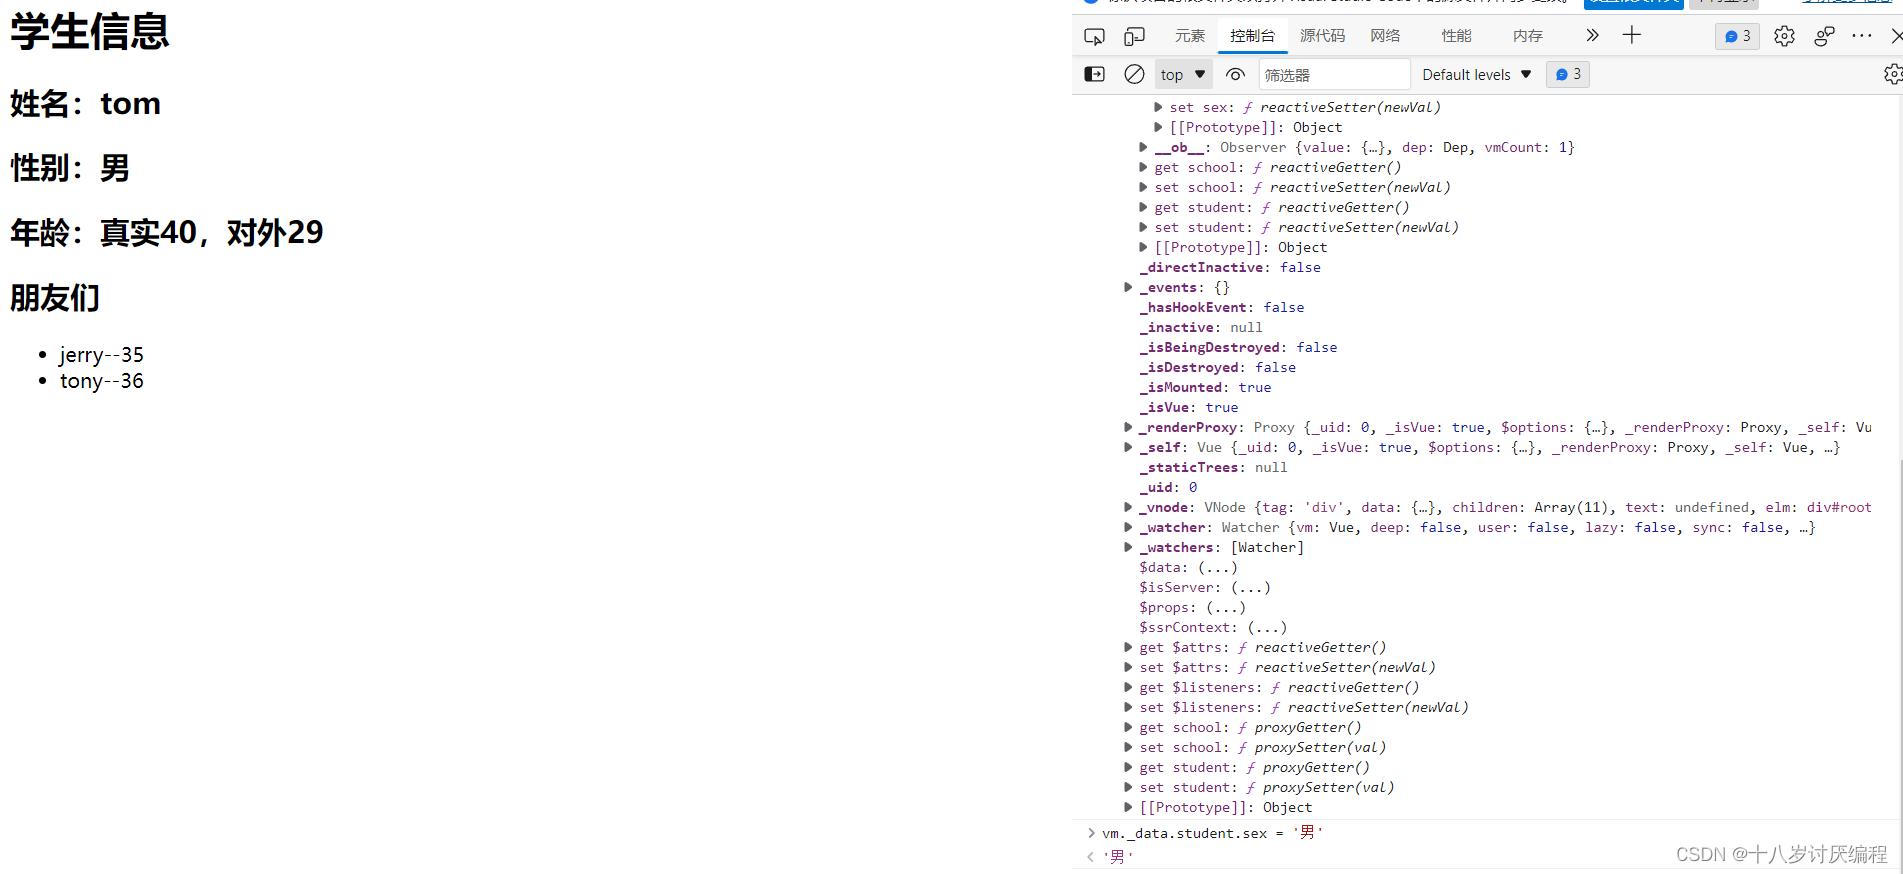
Task: Expand the __ob__ Observer entry
Action: (x=1144, y=147)
